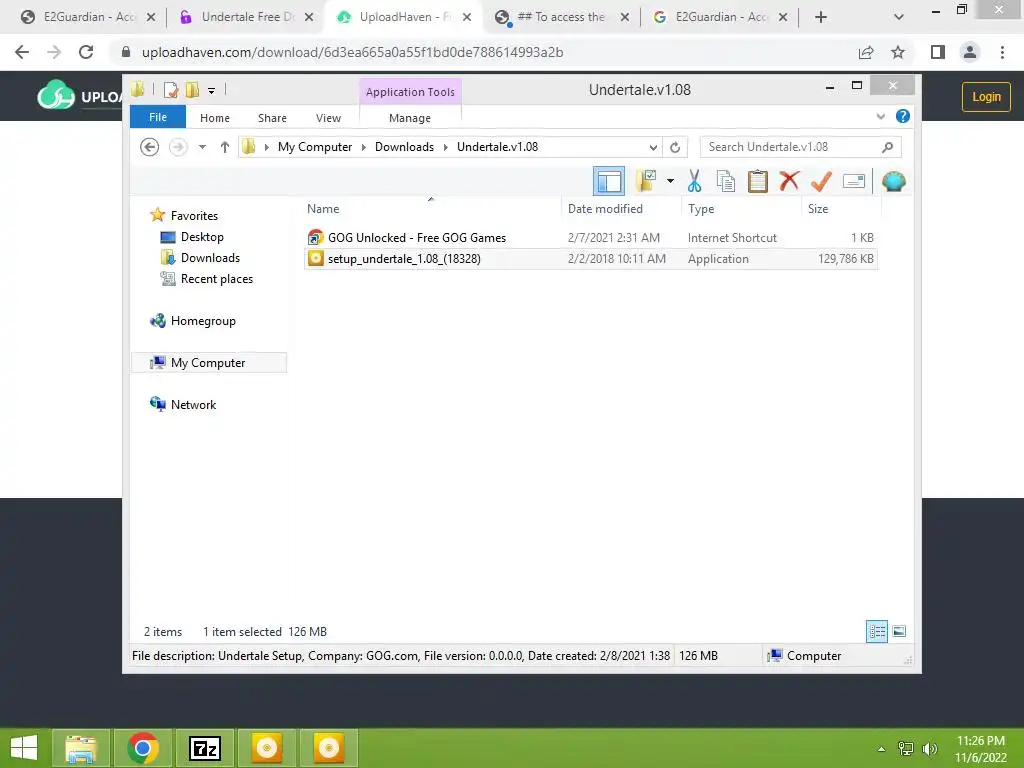The image size is (1024, 768).
Task: Open Desktop in navigation pane
Action: pyautogui.click(x=202, y=236)
